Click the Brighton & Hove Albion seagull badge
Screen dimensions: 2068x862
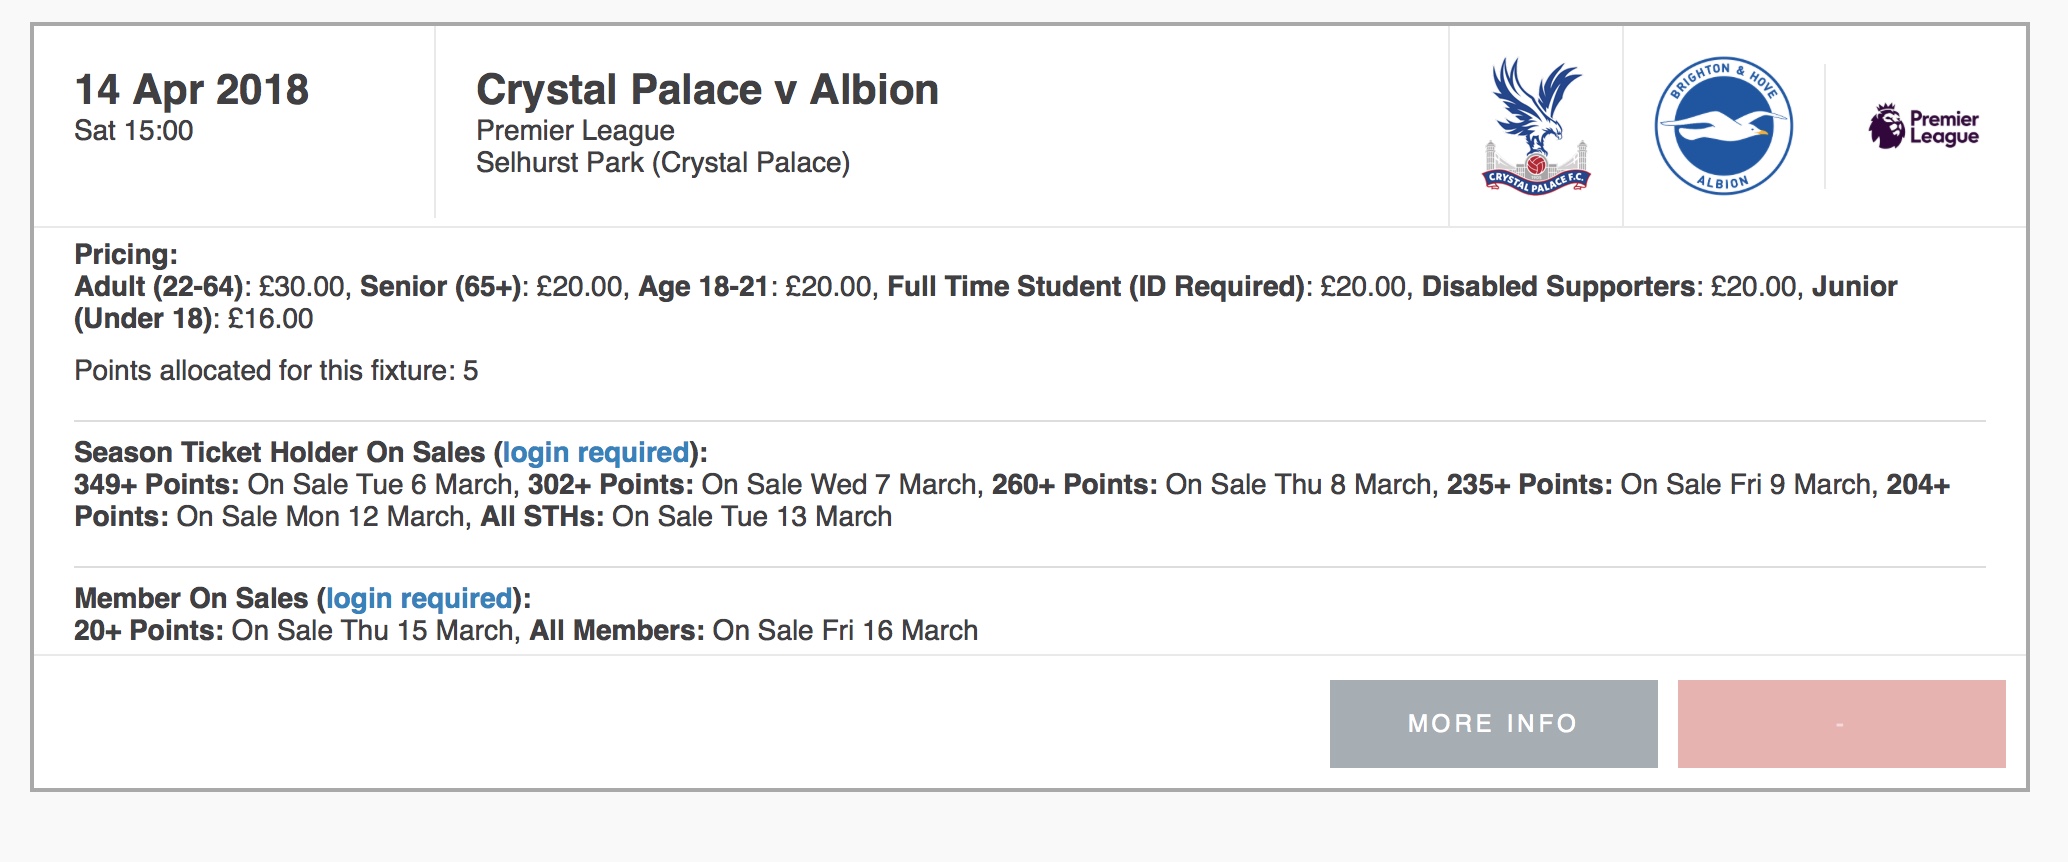(x=1723, y=126)
